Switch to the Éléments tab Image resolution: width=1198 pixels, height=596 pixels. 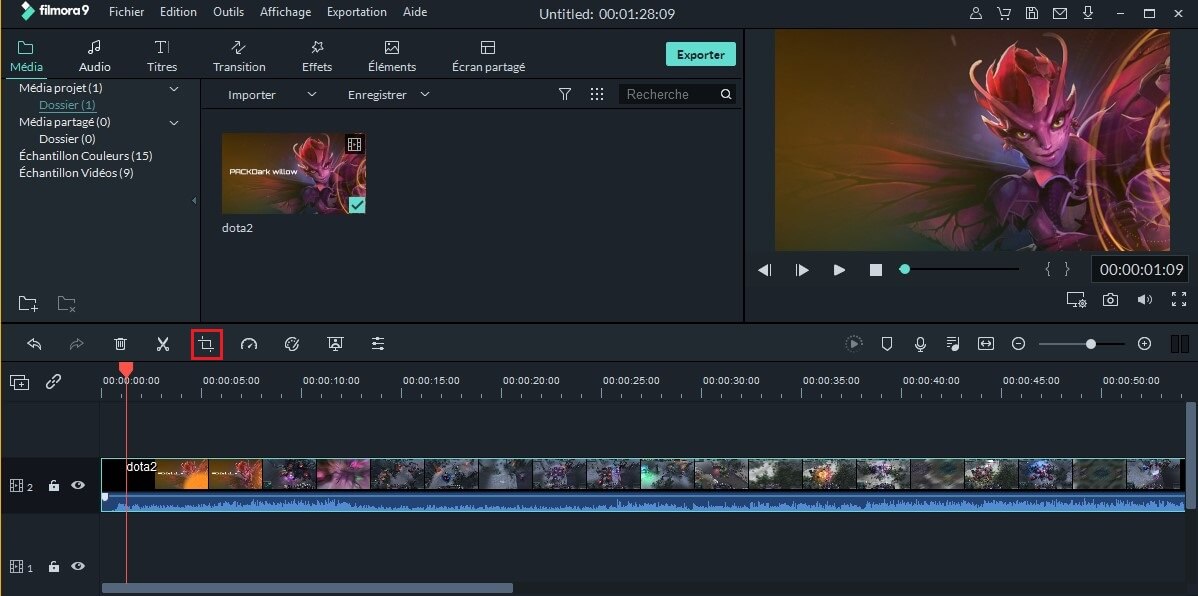(x=392, y=57)
